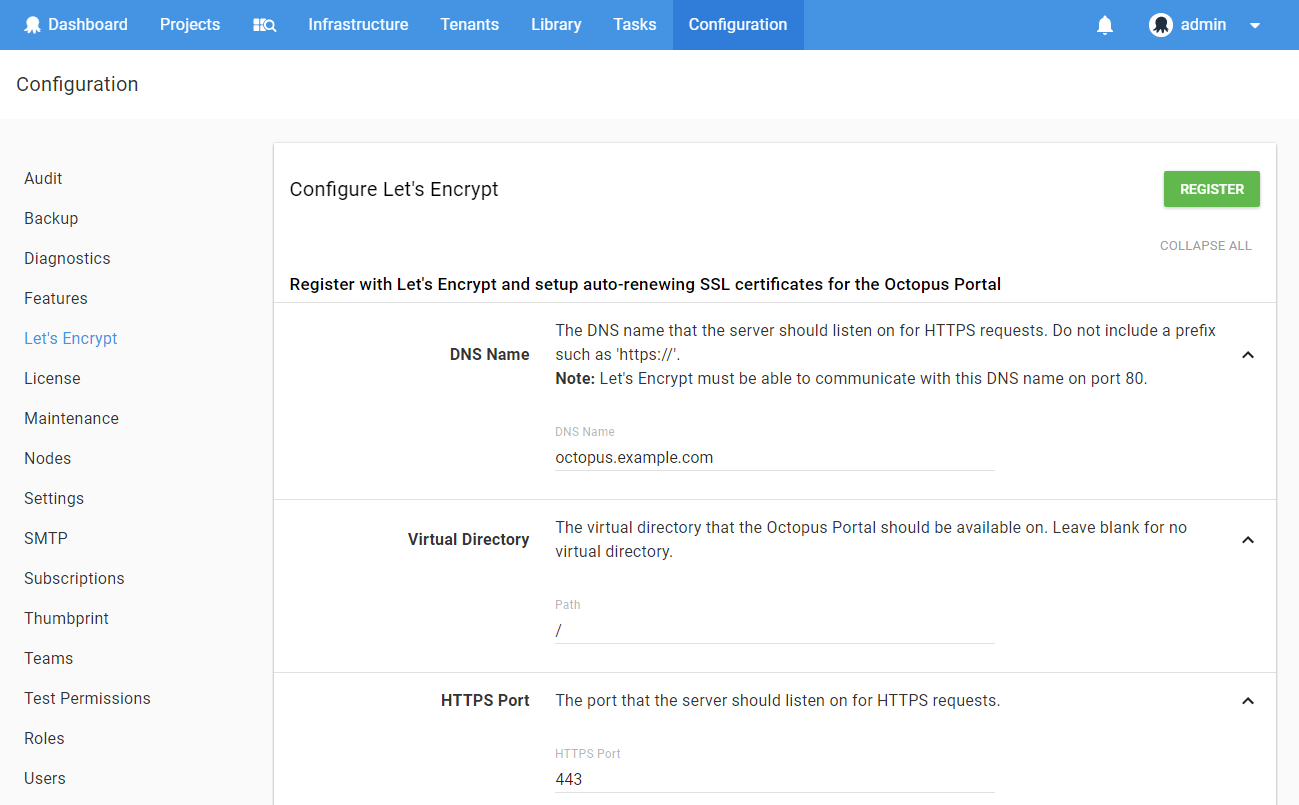
Task: Open the Tasks tab
Action: click(635, 25)
